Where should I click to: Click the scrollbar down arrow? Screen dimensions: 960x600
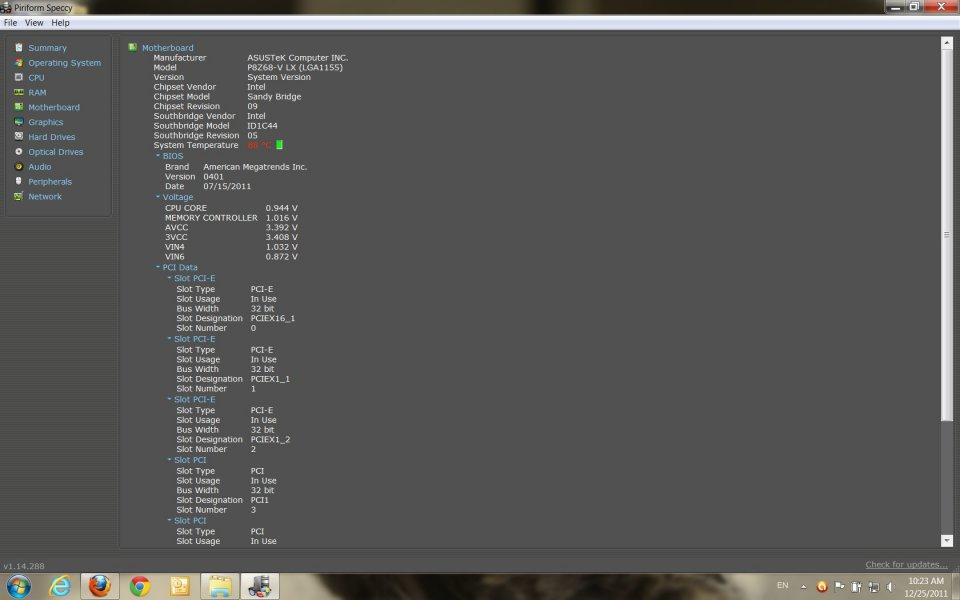(947, 541)
